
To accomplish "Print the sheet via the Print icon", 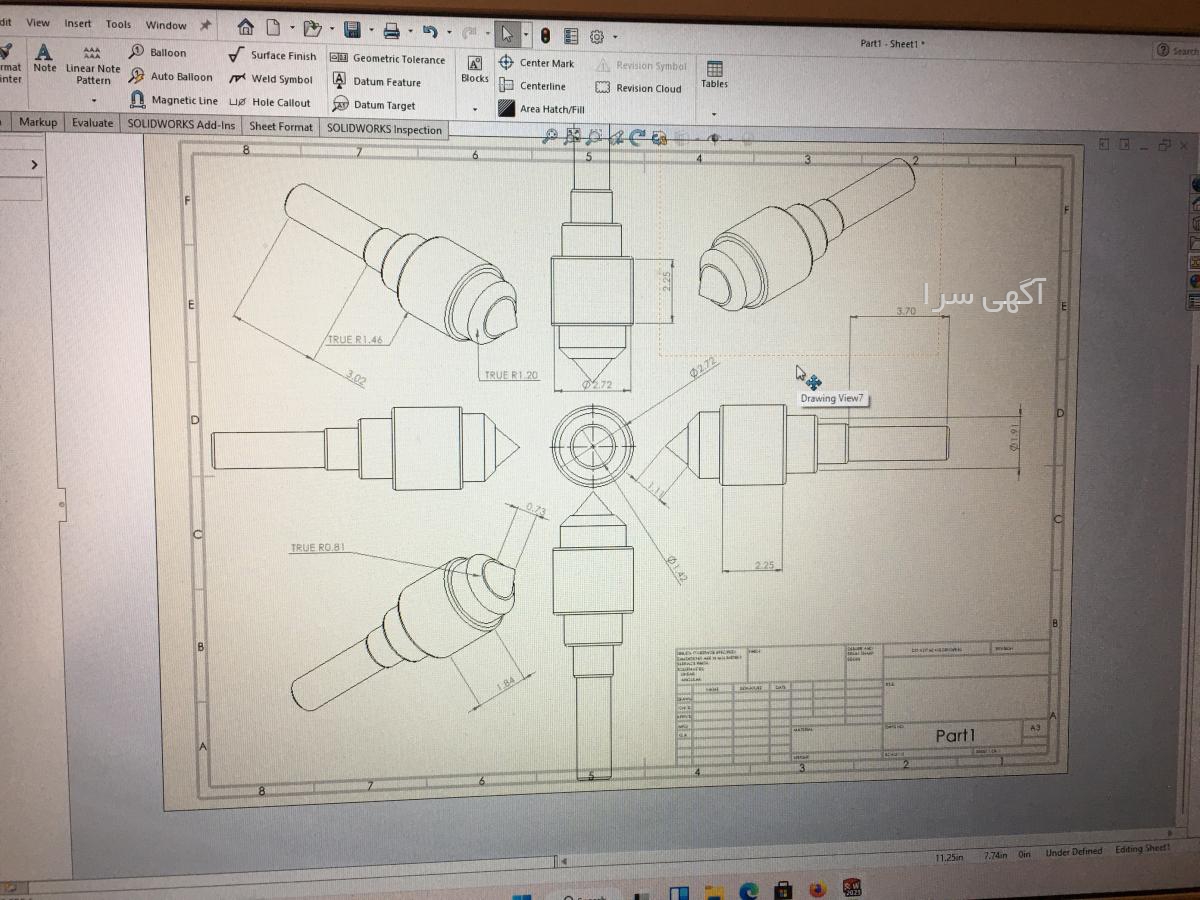I will [392, 31].
